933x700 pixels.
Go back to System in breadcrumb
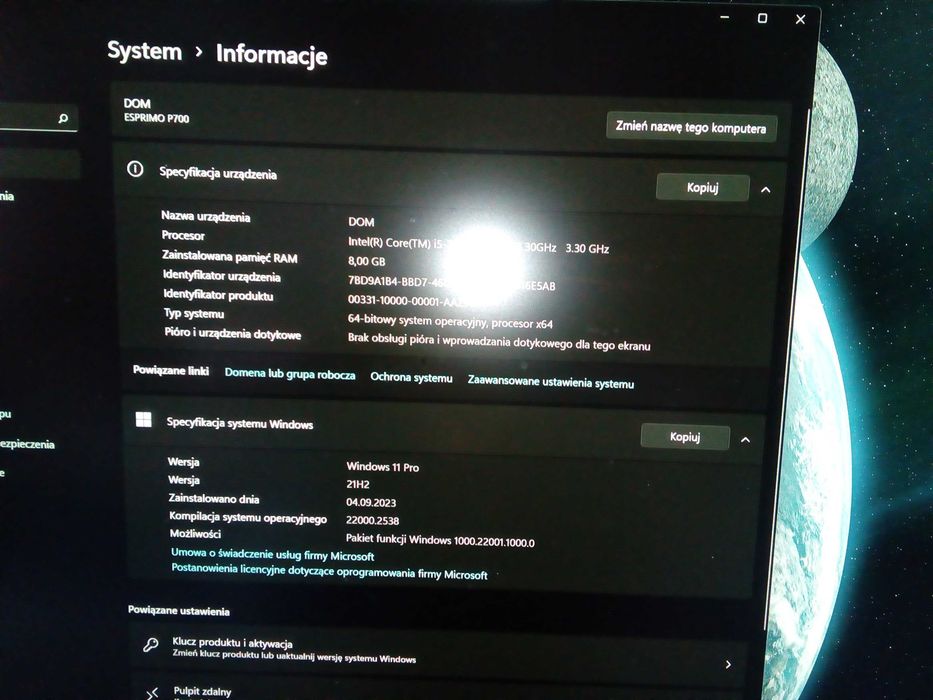tap(145, 51)
